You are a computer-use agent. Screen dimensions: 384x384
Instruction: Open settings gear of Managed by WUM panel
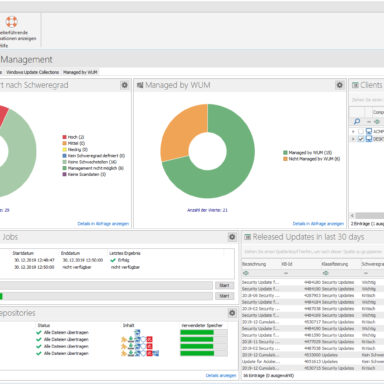point(339,85)
